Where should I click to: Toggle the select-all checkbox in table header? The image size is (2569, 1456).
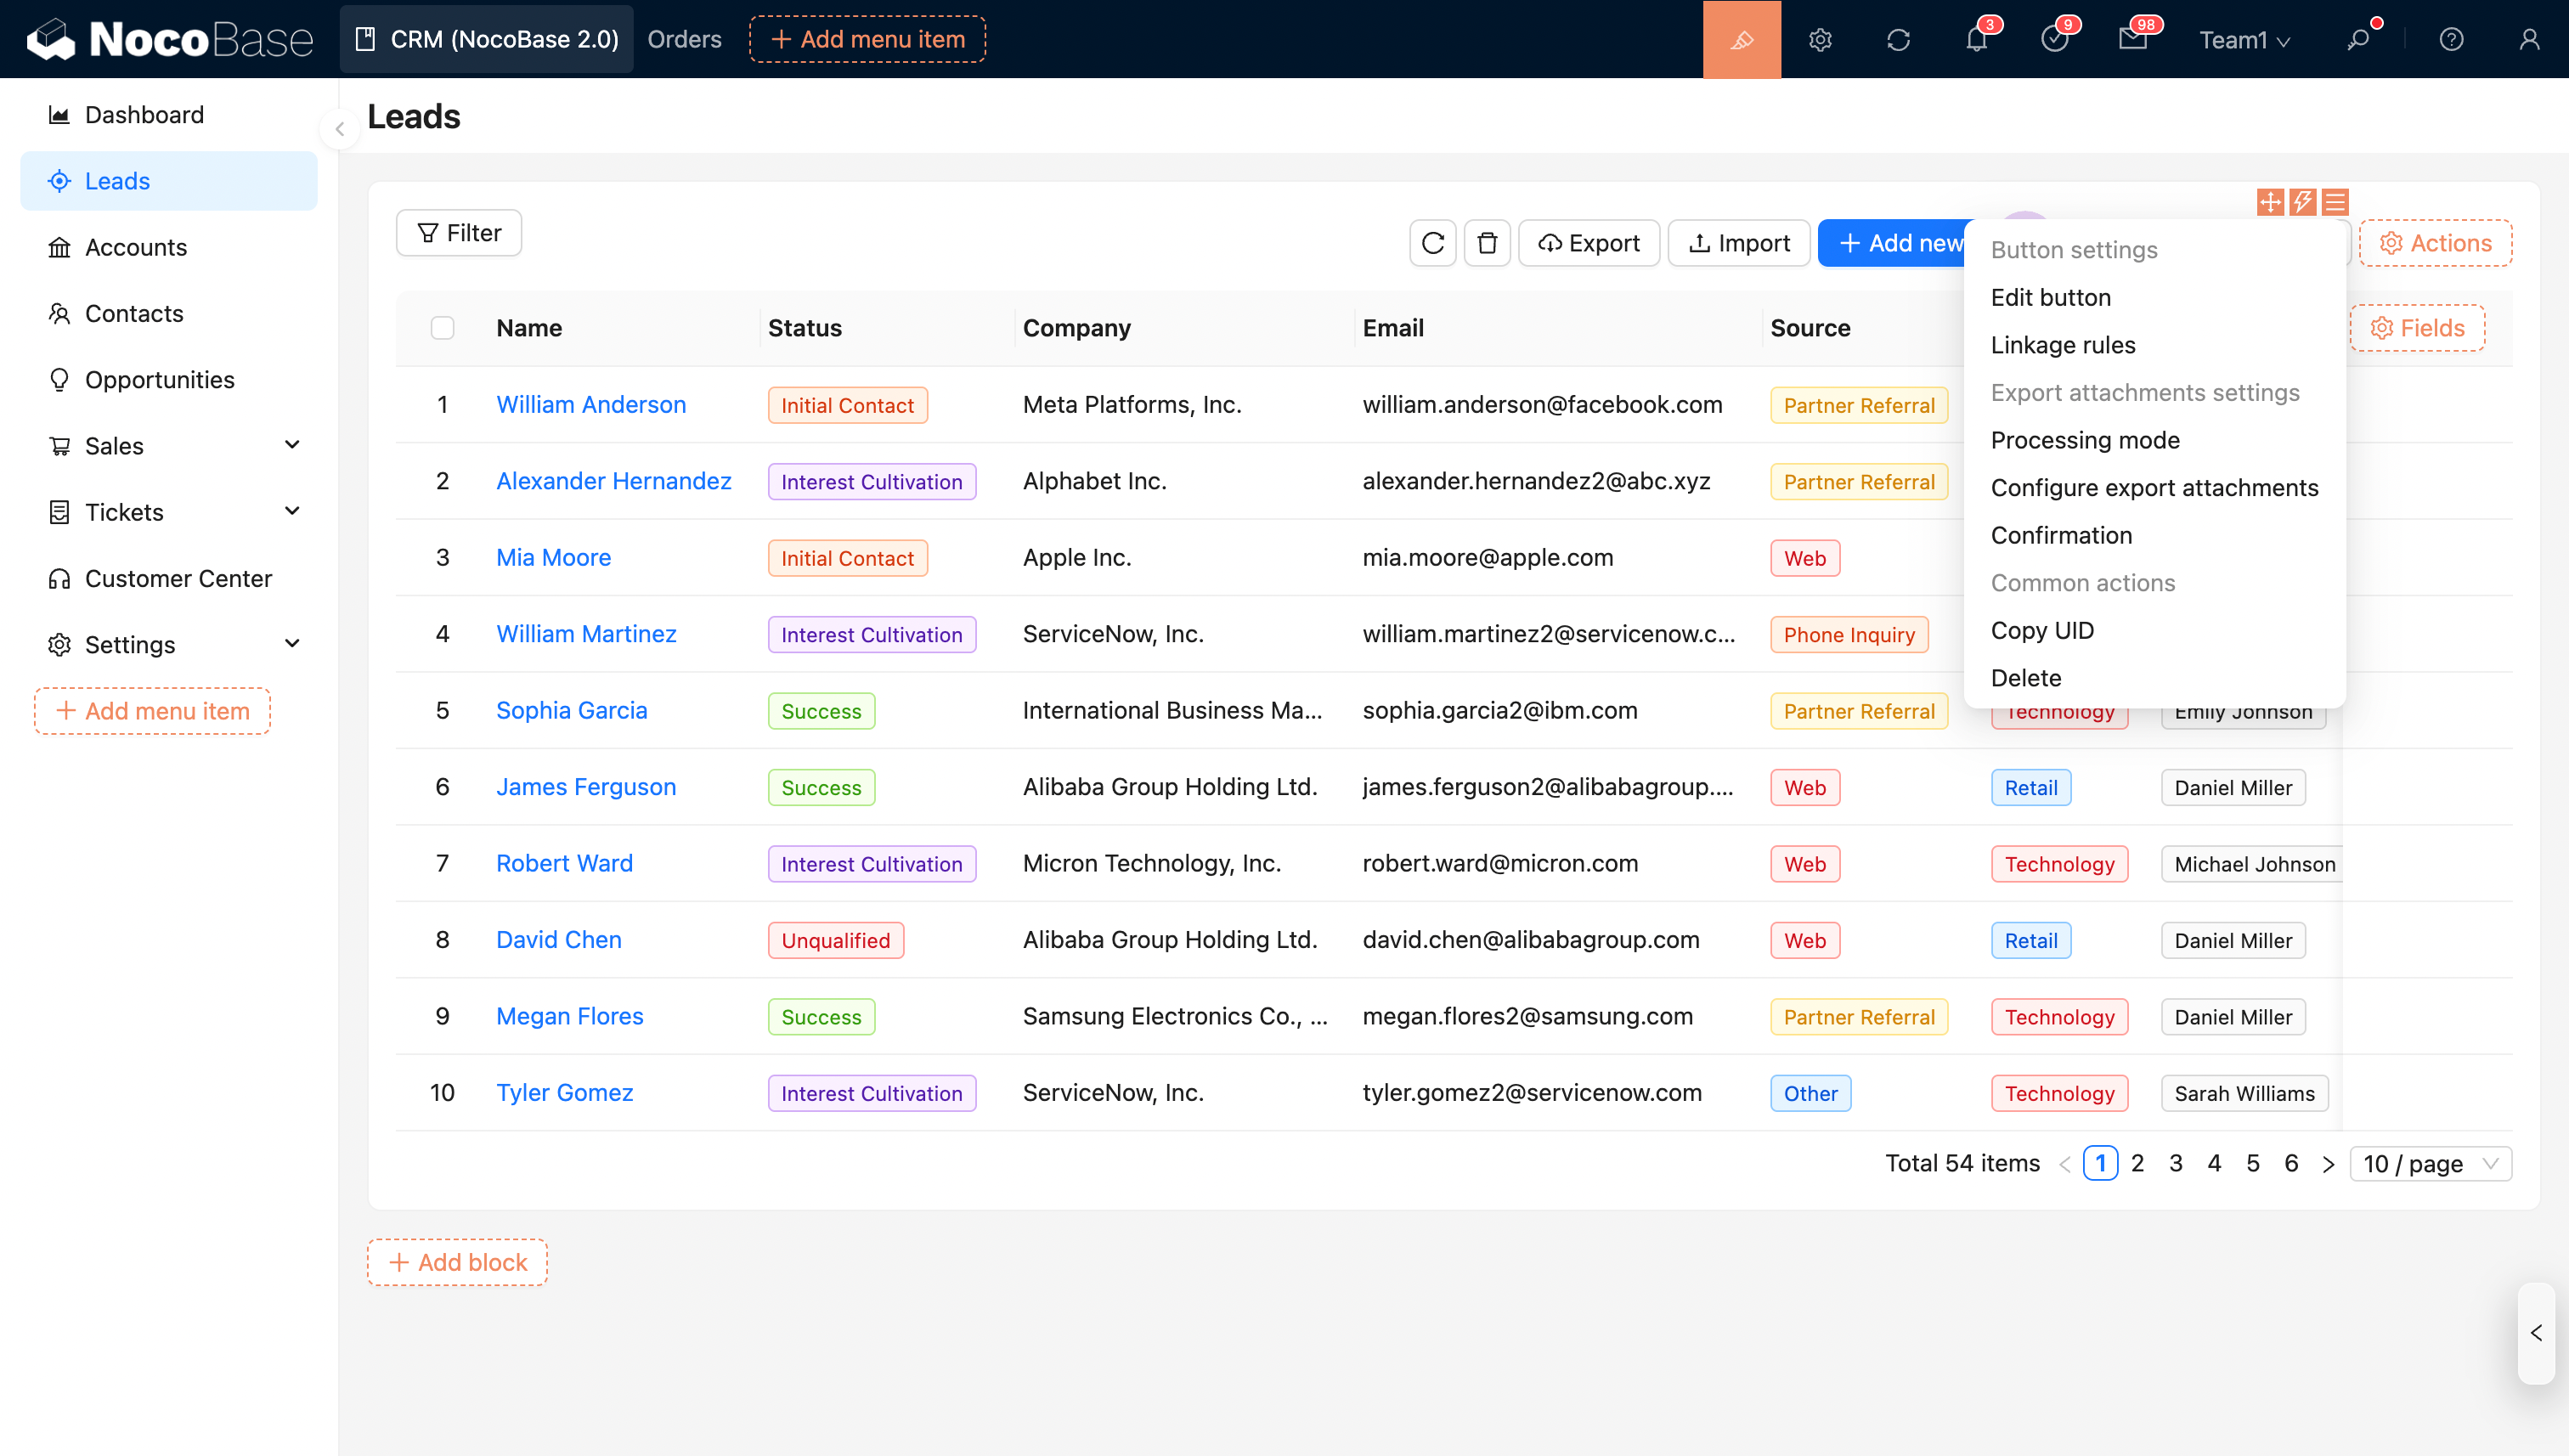[442, 328]
